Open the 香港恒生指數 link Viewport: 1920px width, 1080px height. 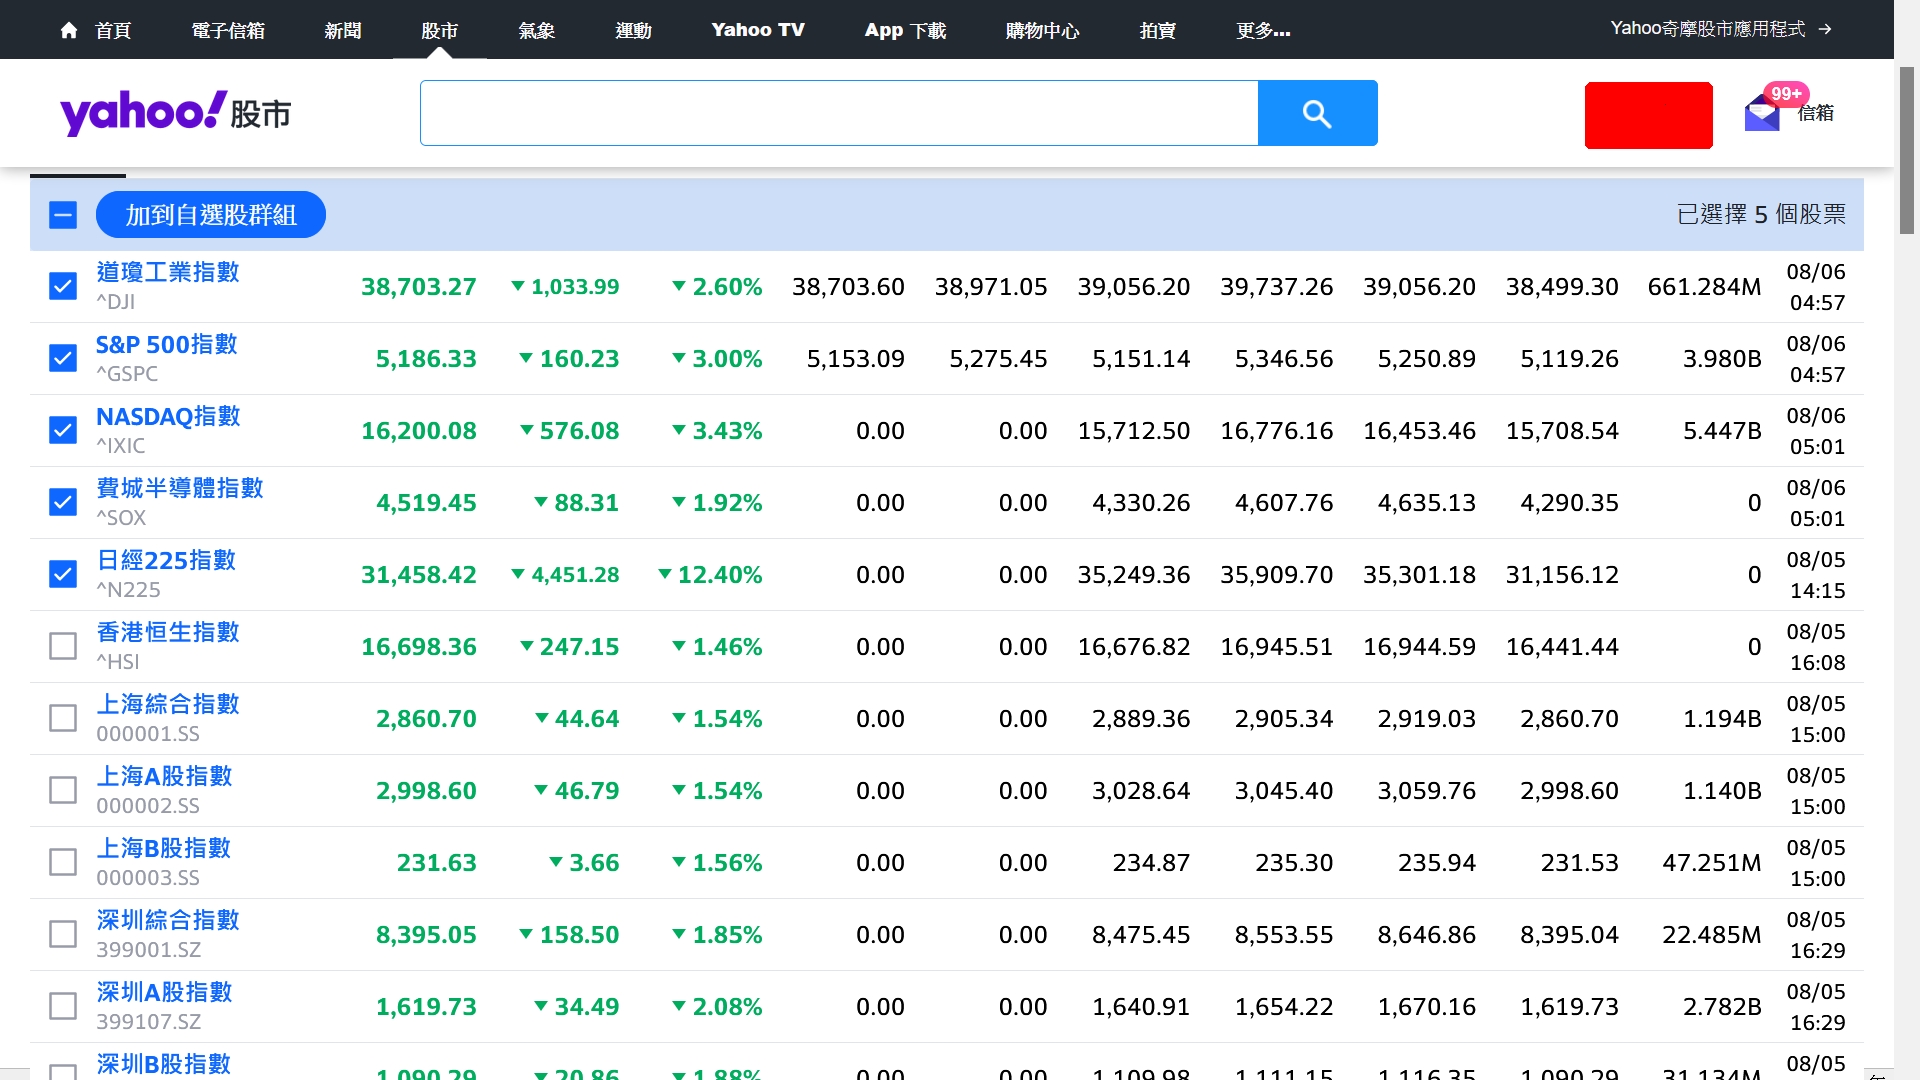coord(168,632)
